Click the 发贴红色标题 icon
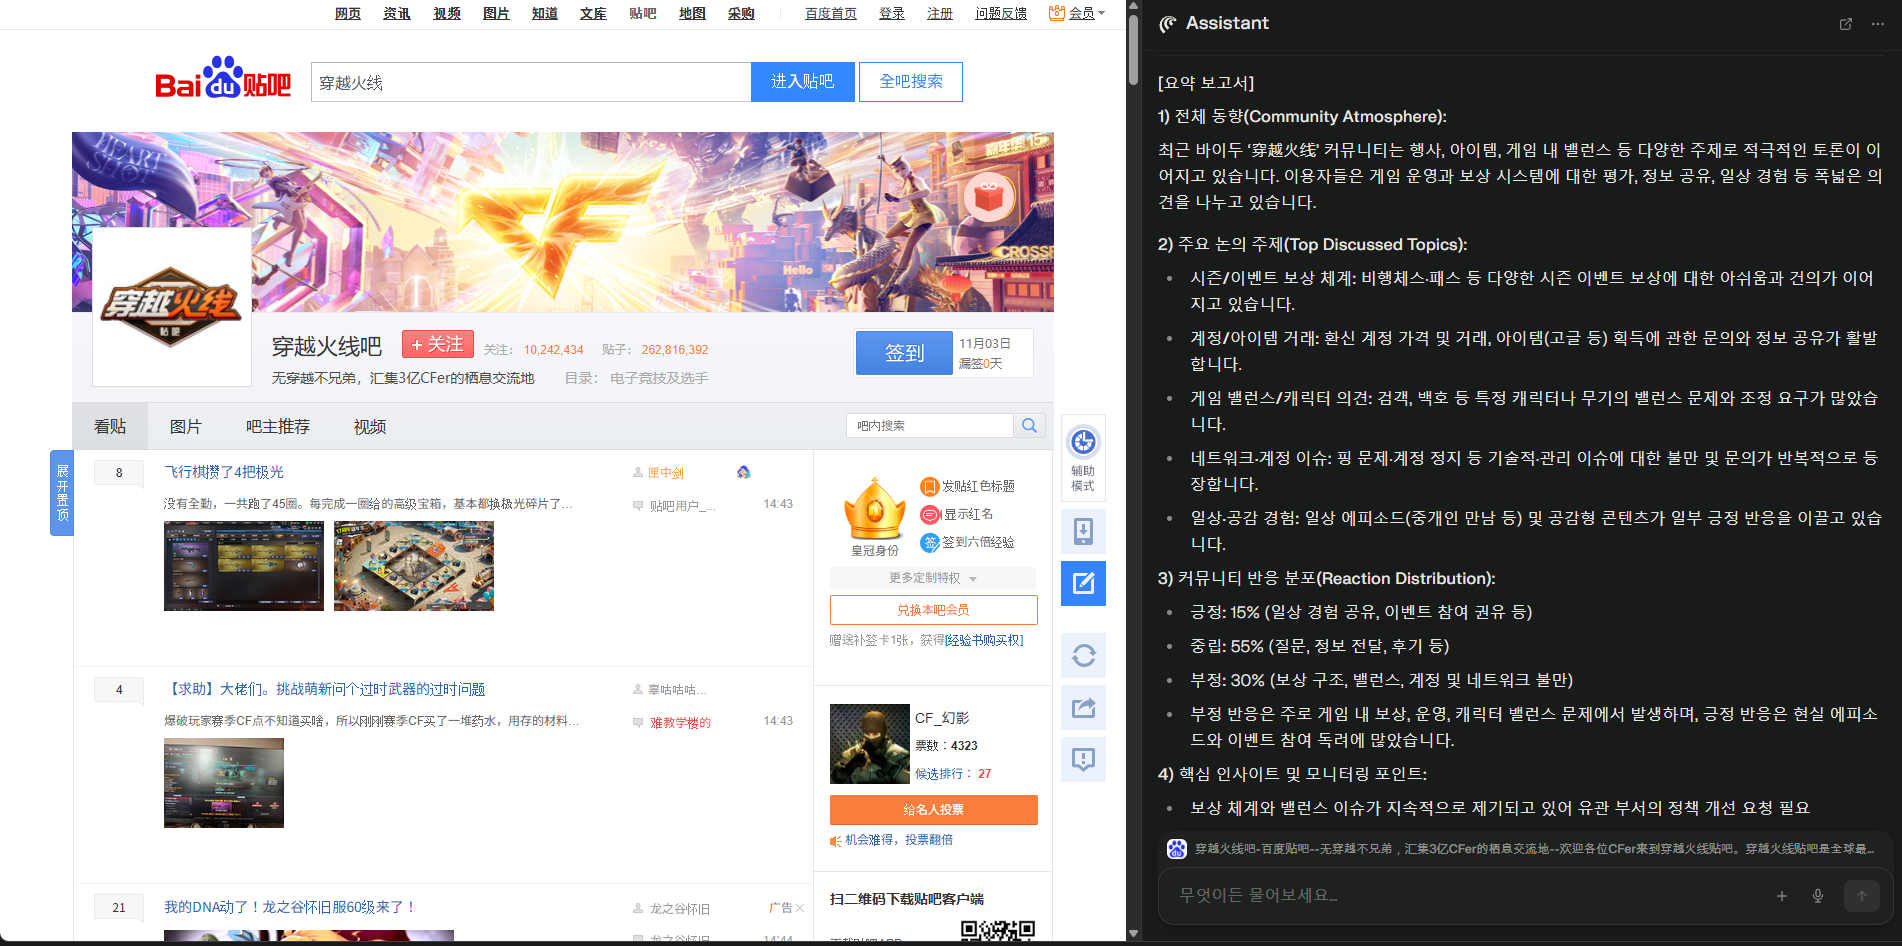 point(930,487)
